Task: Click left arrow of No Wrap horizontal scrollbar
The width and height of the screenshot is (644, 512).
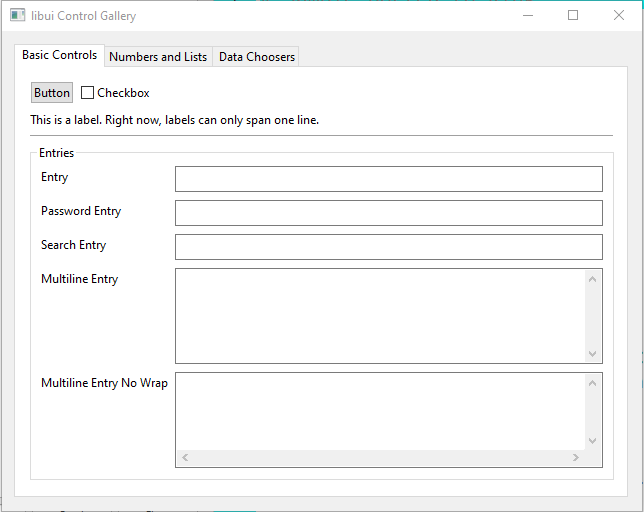Action: click(185, 458)
